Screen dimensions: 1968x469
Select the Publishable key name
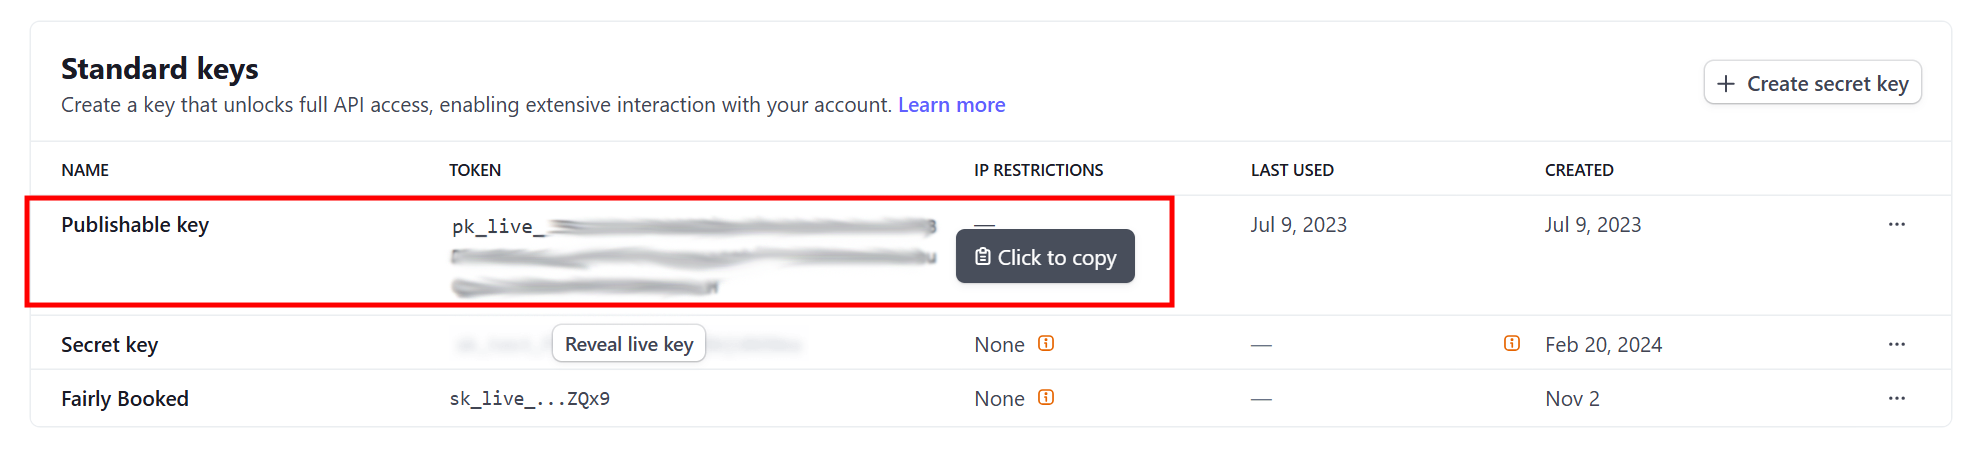135,225
